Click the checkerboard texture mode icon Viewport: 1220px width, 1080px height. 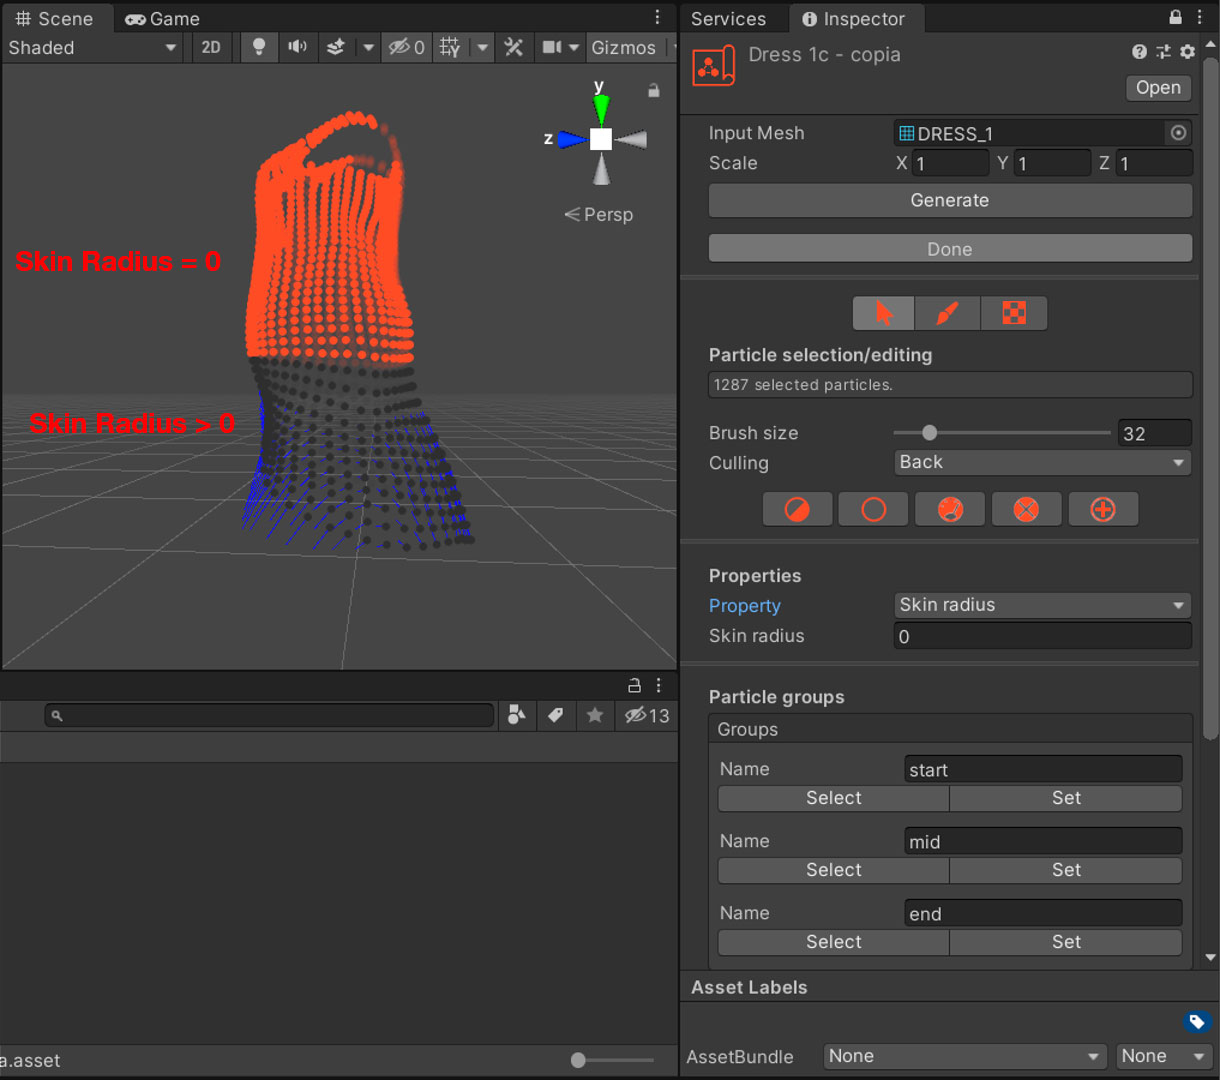tap(1014, 314)
